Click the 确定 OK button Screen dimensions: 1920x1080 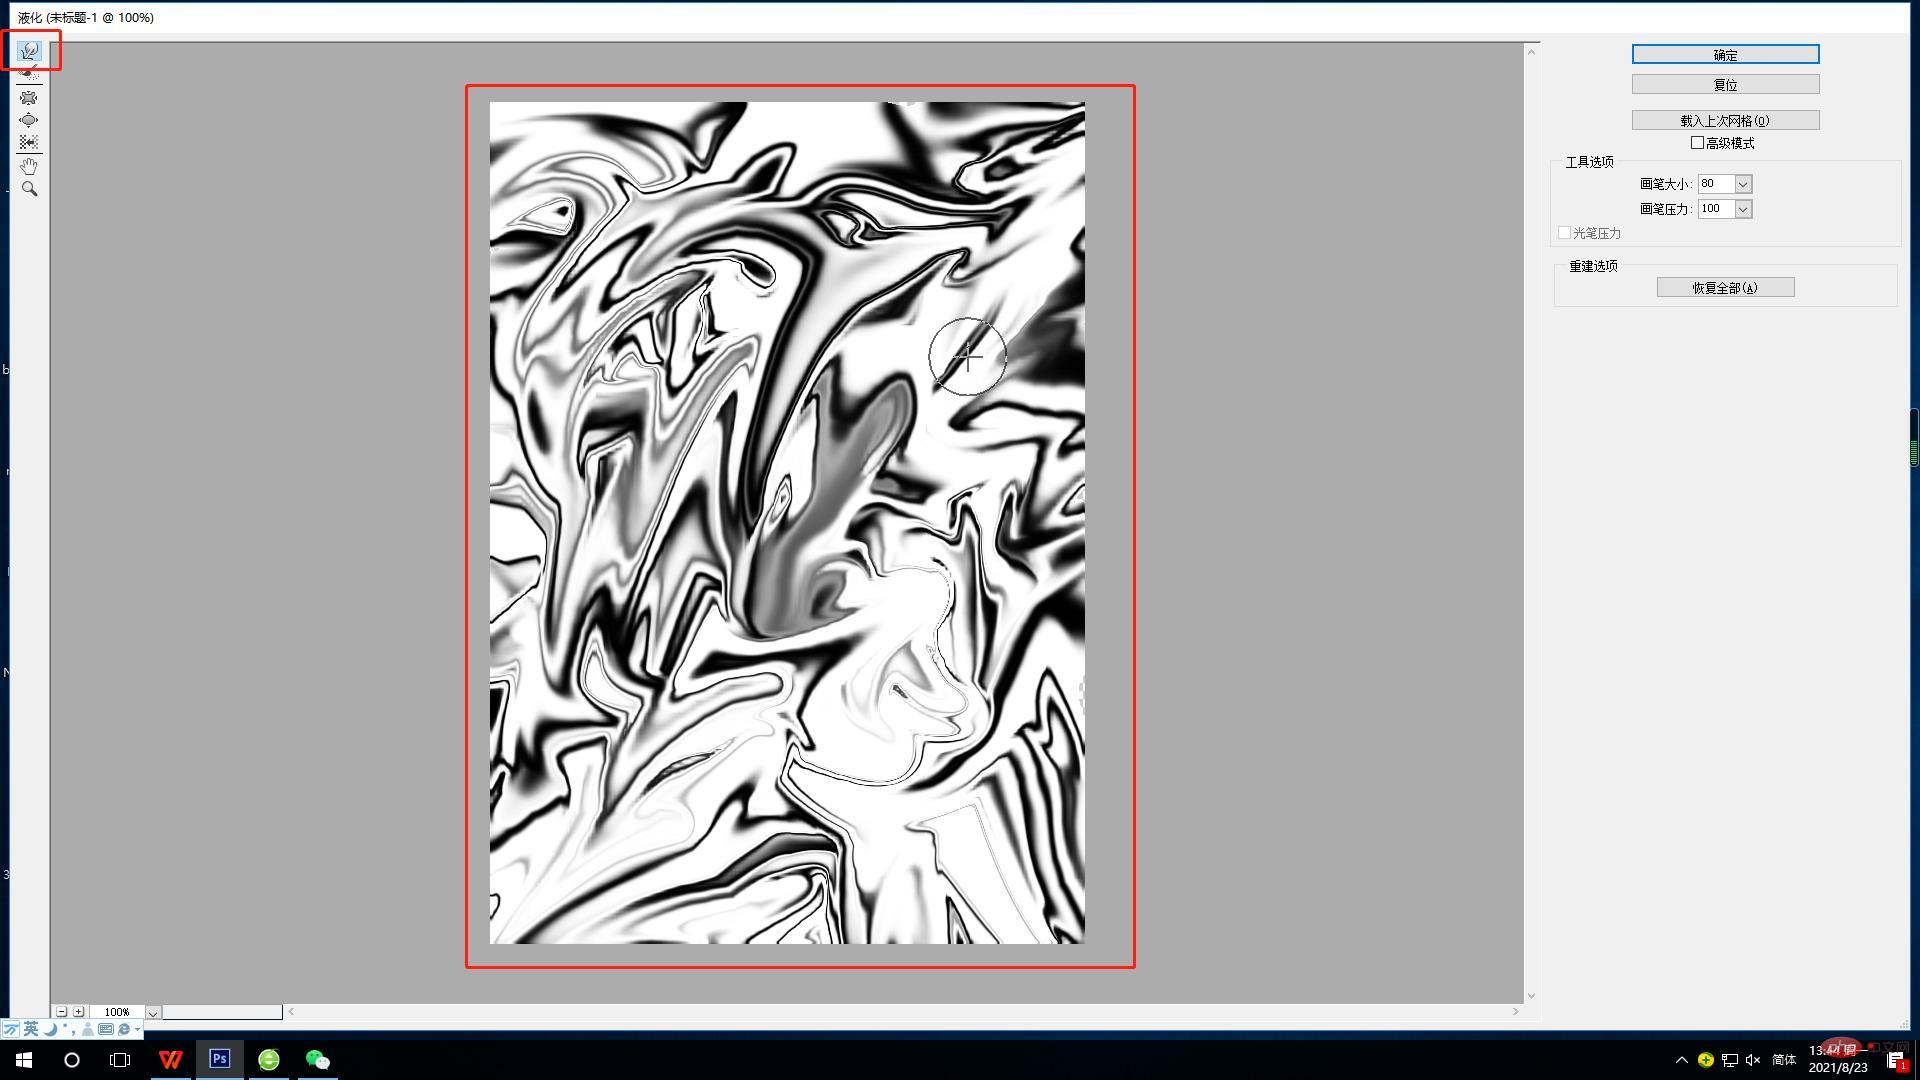(1725, 54)
